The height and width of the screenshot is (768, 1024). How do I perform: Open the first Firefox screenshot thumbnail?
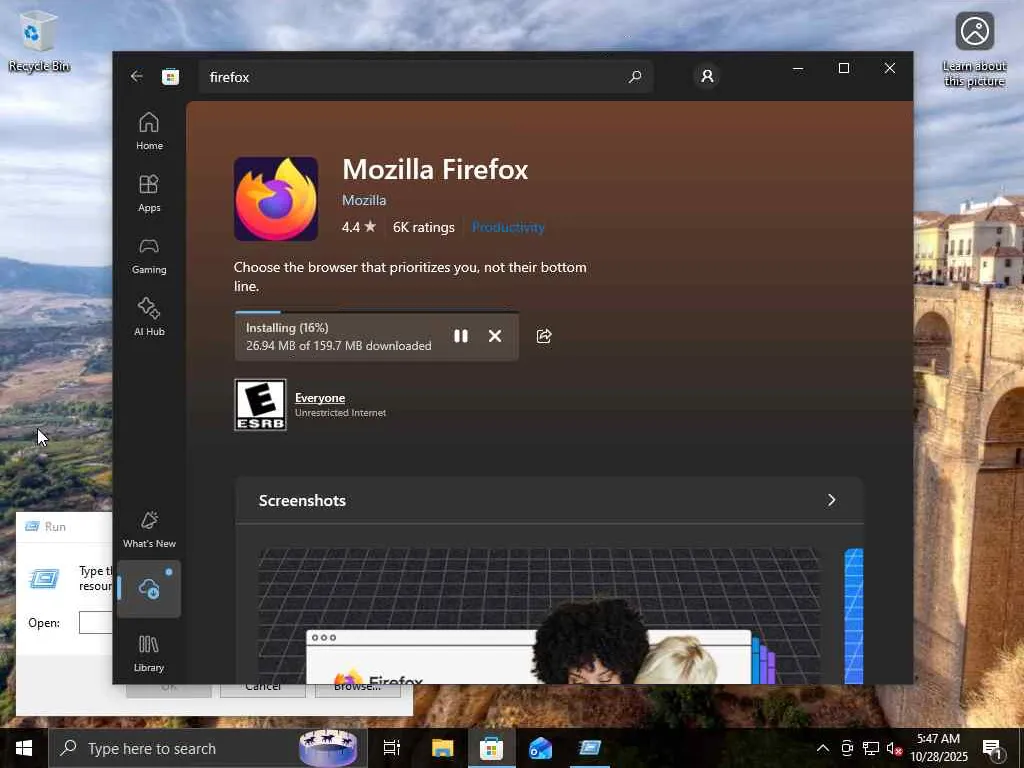pyautogui.click(x=539, y=616)
